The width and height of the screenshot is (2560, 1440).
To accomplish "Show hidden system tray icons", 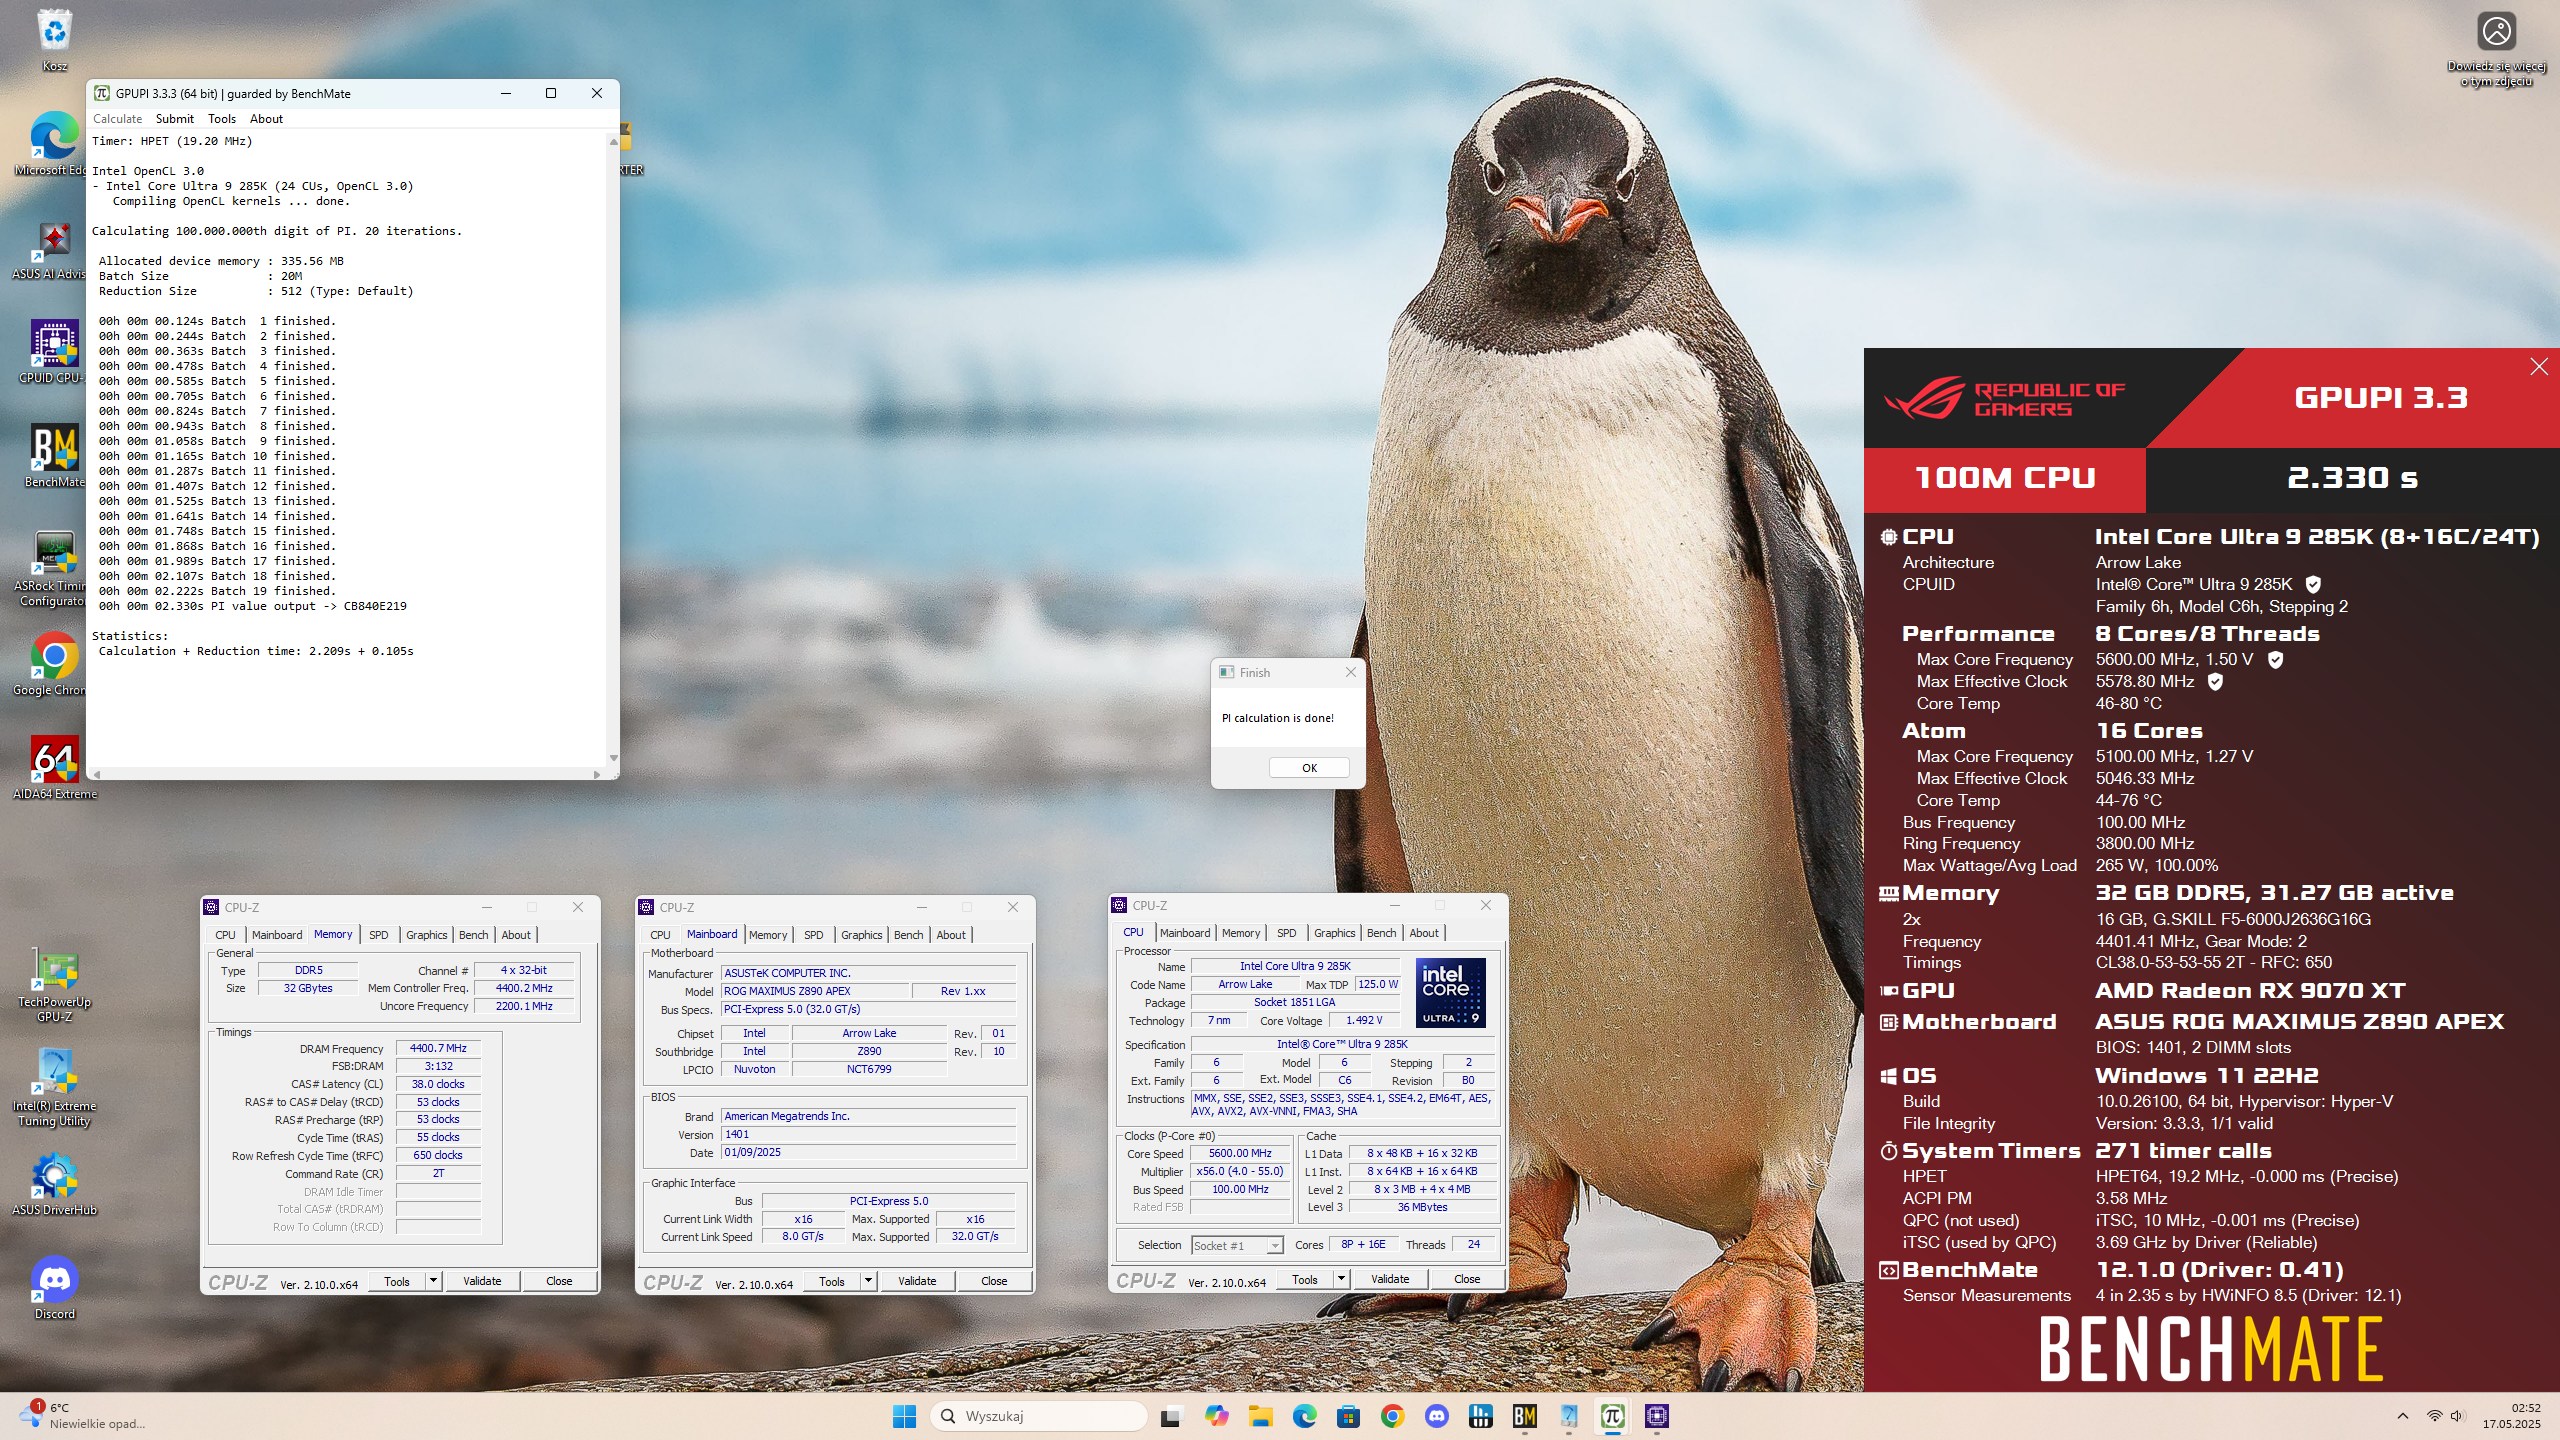I will coord(2402,1416).
